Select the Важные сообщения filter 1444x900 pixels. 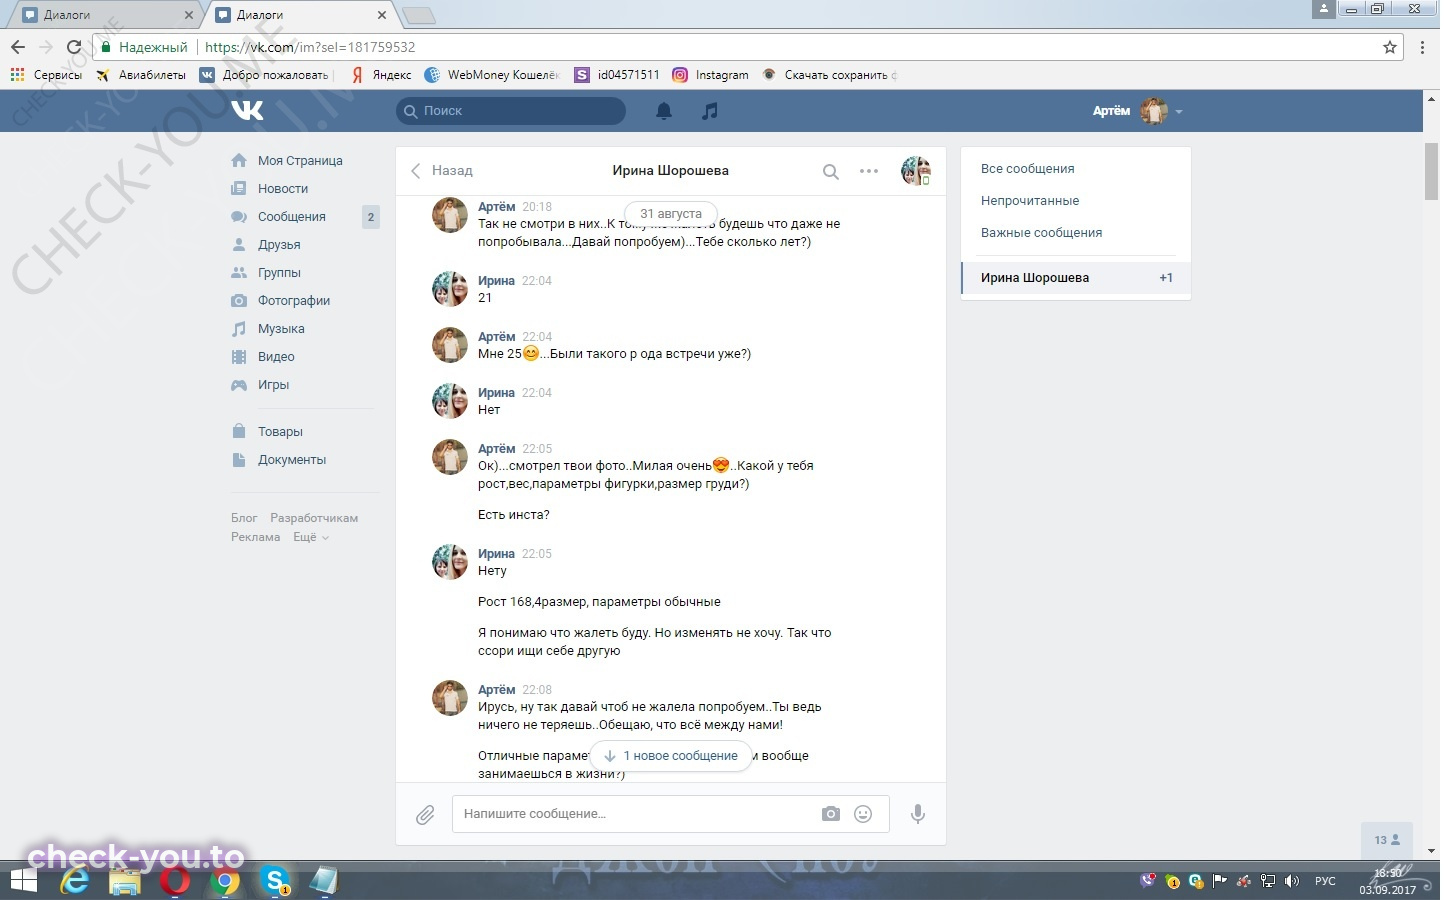point(1041,233)
